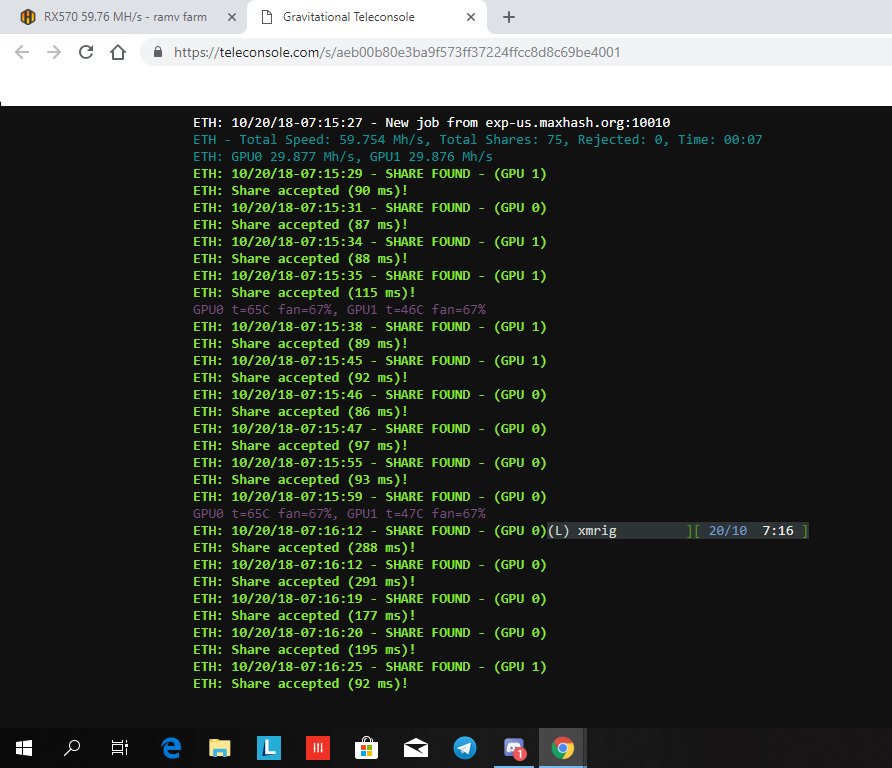Open the browser home page

point(118,52)
